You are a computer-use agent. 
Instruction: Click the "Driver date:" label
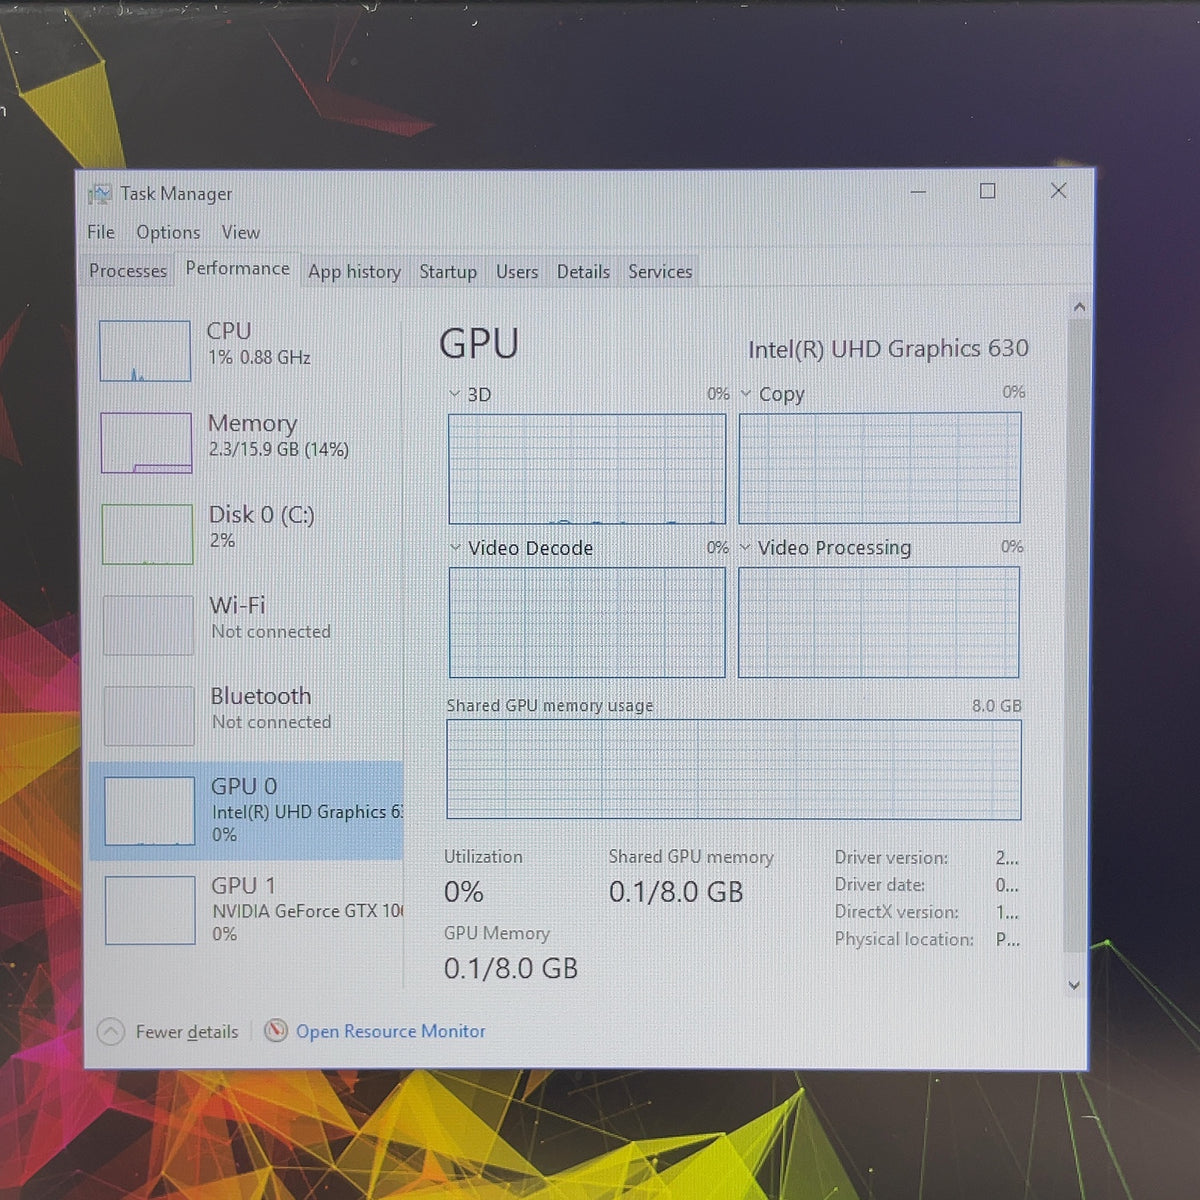[880, 885]
